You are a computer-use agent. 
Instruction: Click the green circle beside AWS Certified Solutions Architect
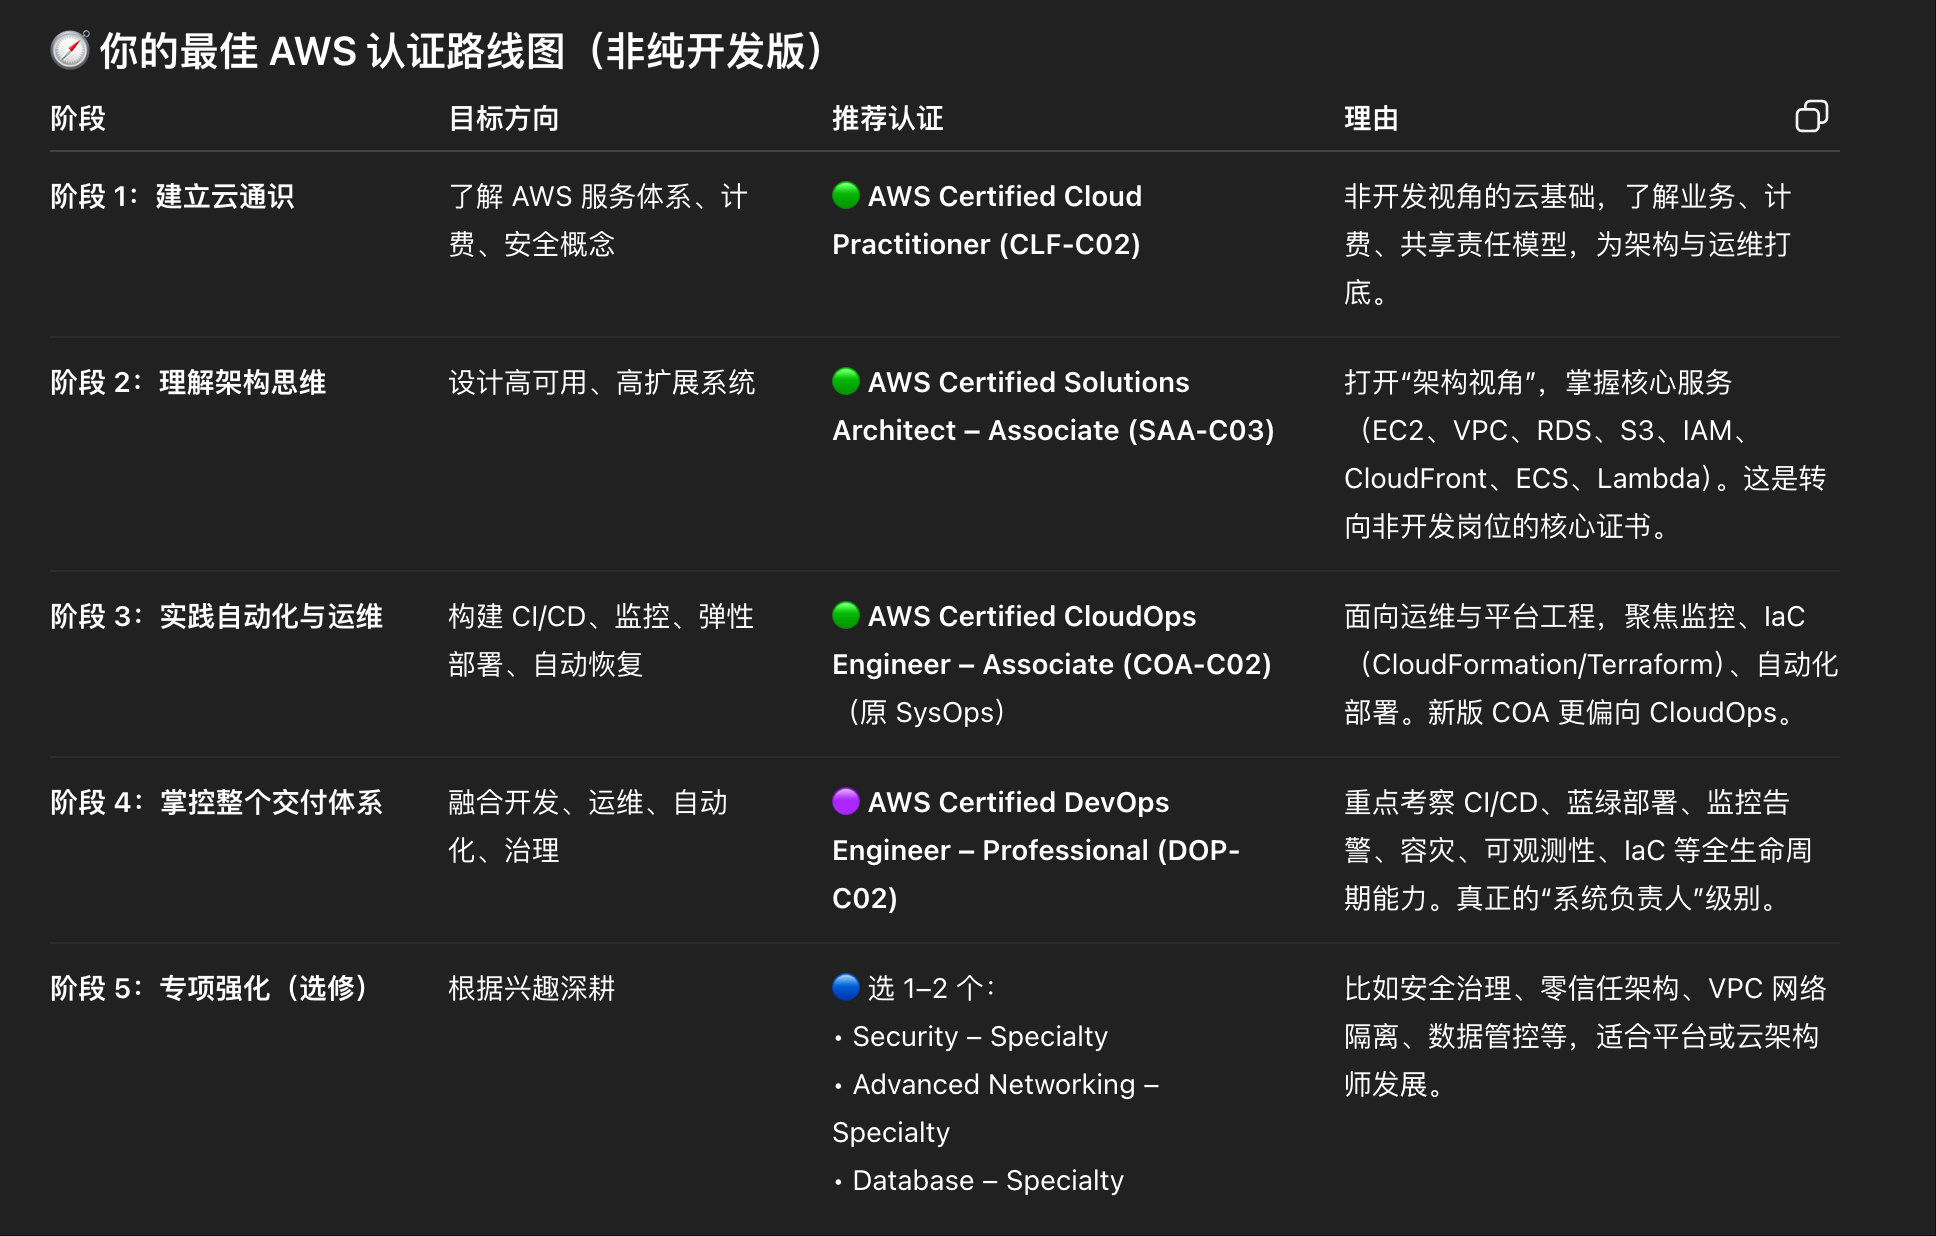[x=846, y=381]
